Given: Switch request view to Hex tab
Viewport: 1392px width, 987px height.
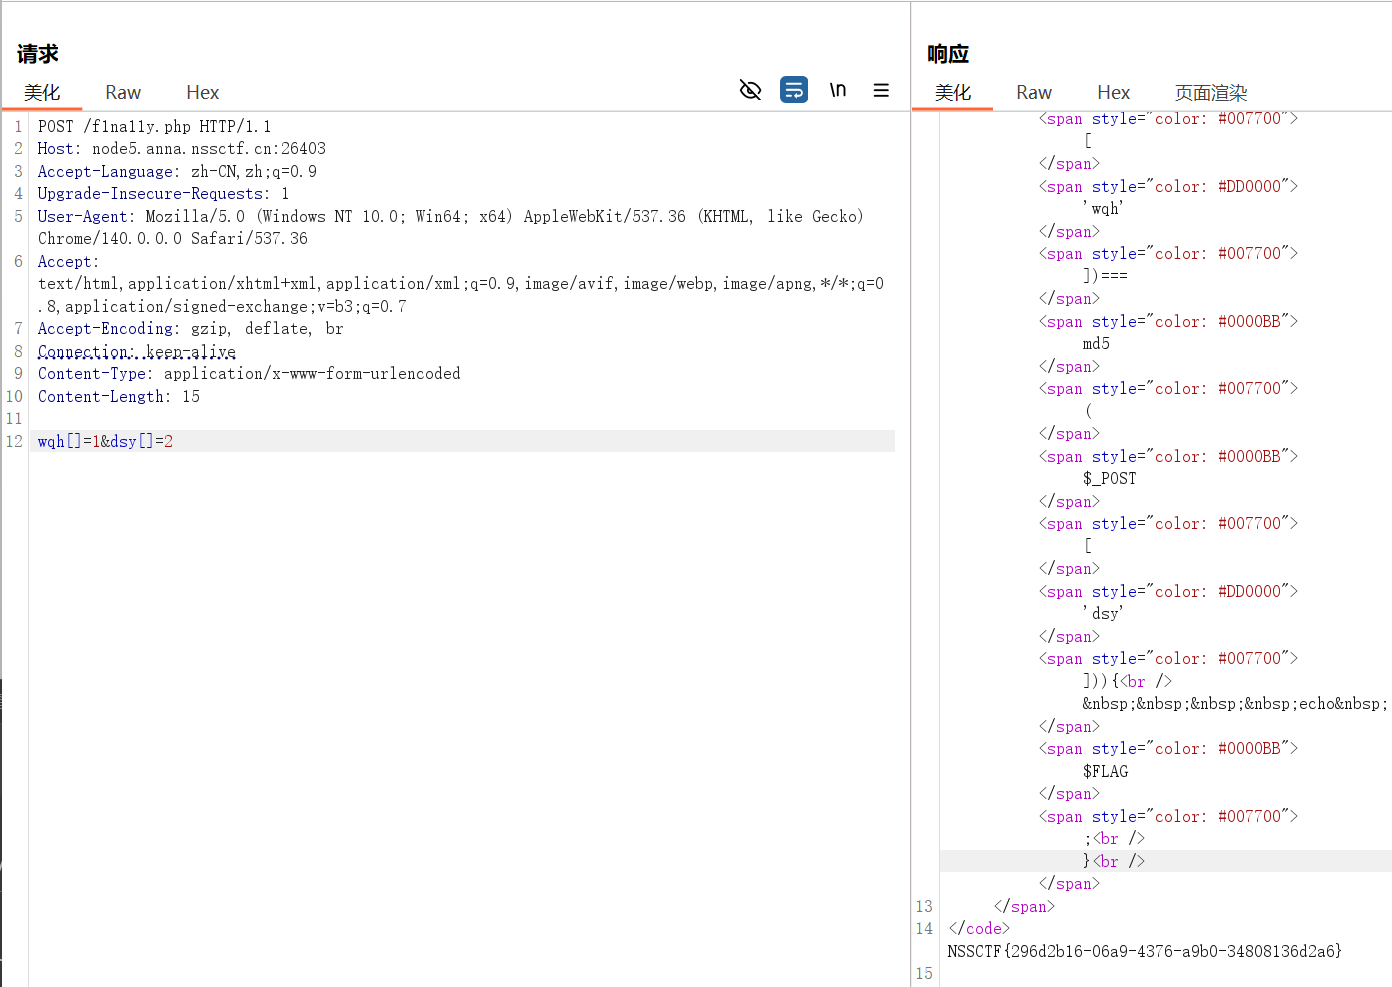Looking at the screenshot, I should [x=202, y=92].
